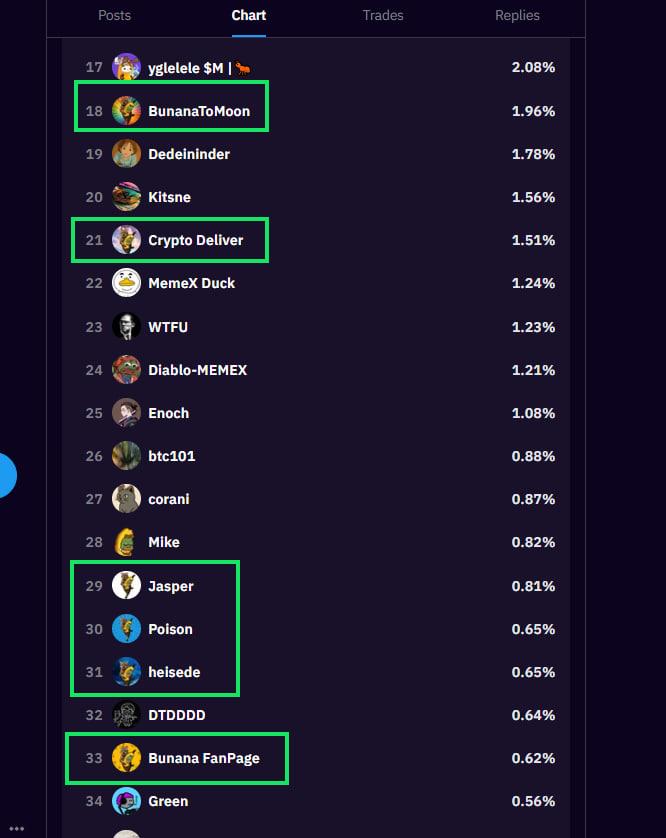Switch to the Replies tab
This screenshot has height=838, width=666.
coord(517,16)
